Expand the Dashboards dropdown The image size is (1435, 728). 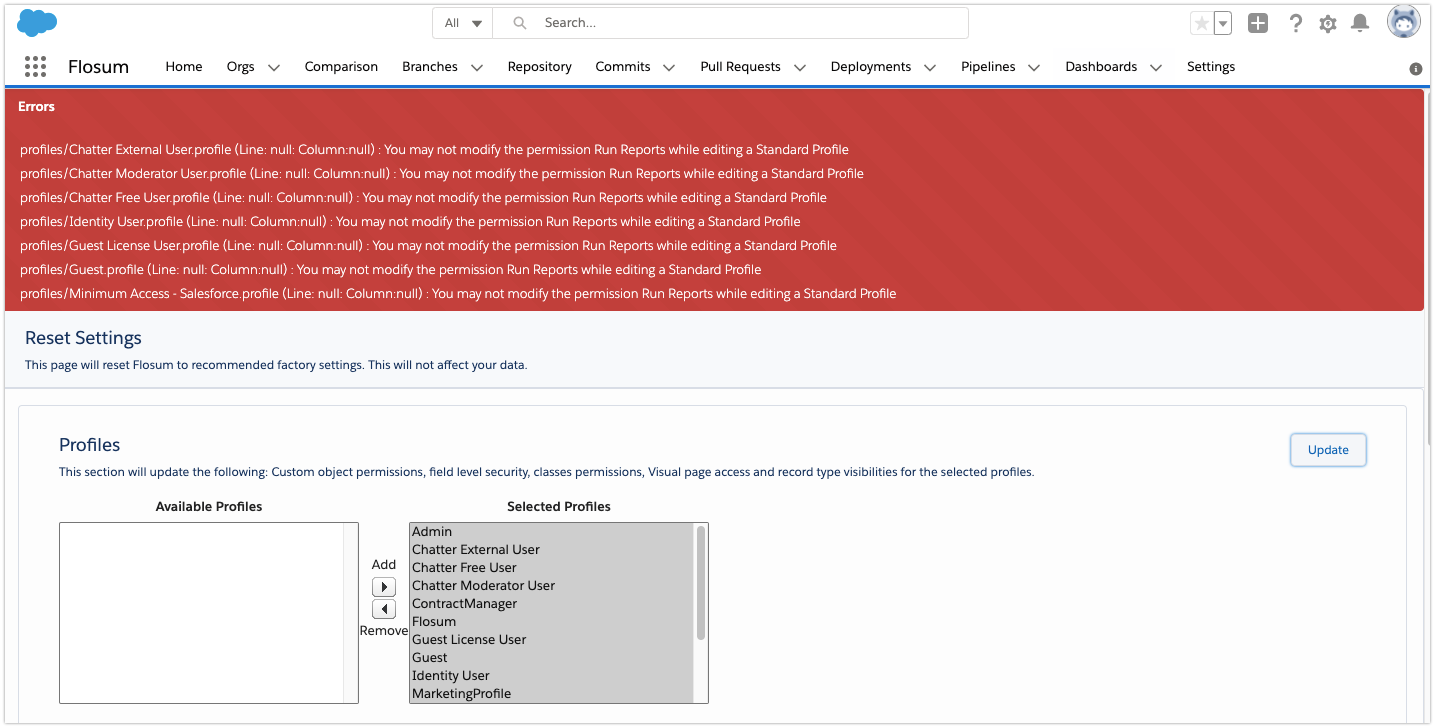pos(1112,66)
